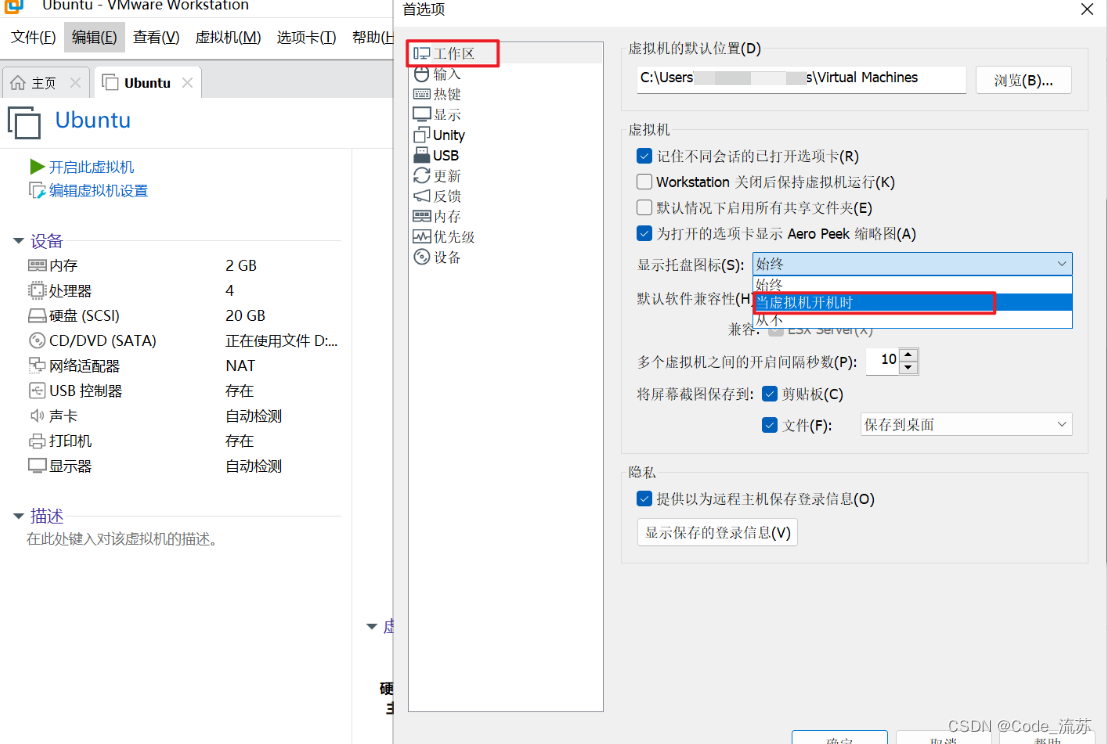Click the 内存 memory device icon in Ubuntu tab

37,265
